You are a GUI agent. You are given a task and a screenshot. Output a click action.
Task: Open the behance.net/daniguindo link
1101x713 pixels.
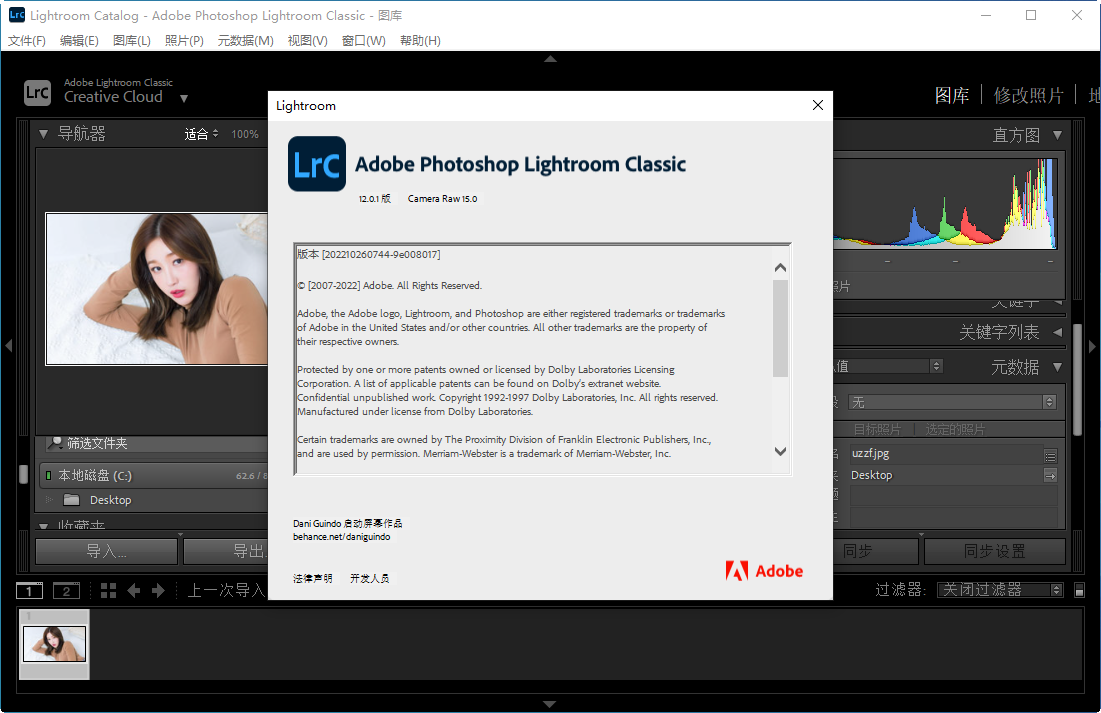tap(341, 537)
